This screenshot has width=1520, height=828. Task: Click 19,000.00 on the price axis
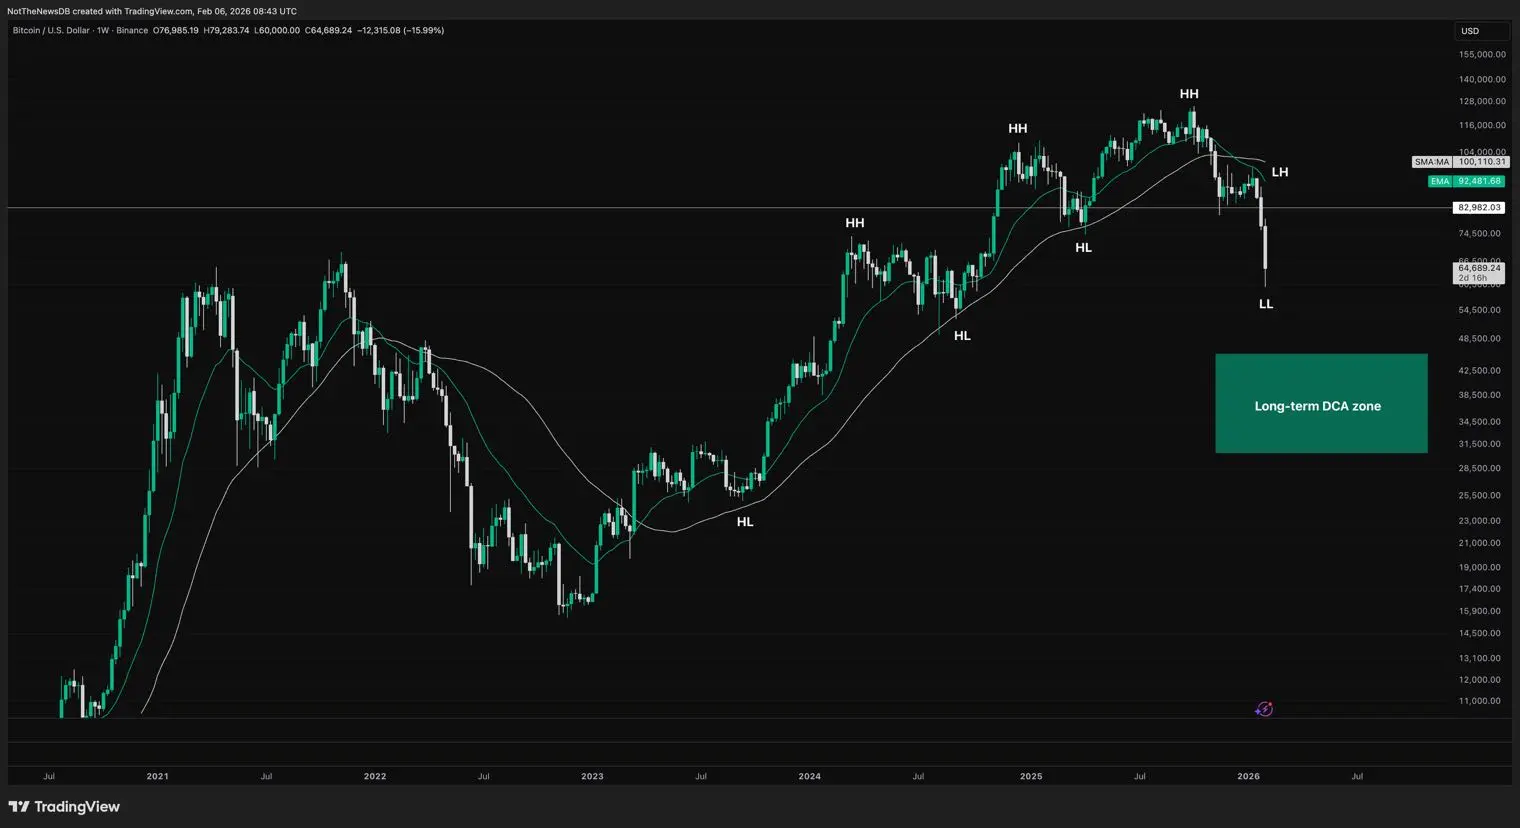(1480, 567)
